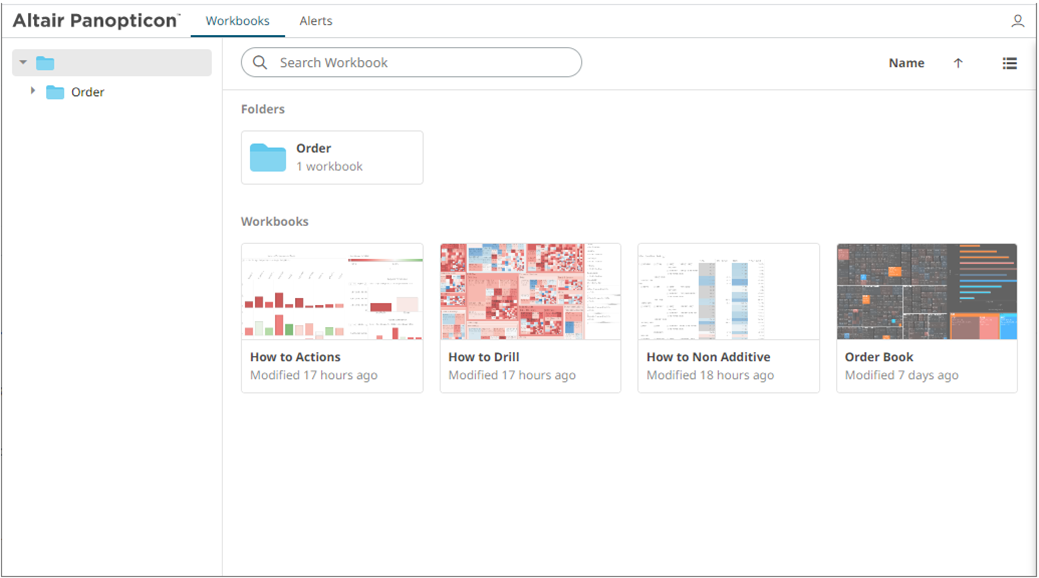
Task: Toggle sort direction arrow
Action: (x=958, y=63)
